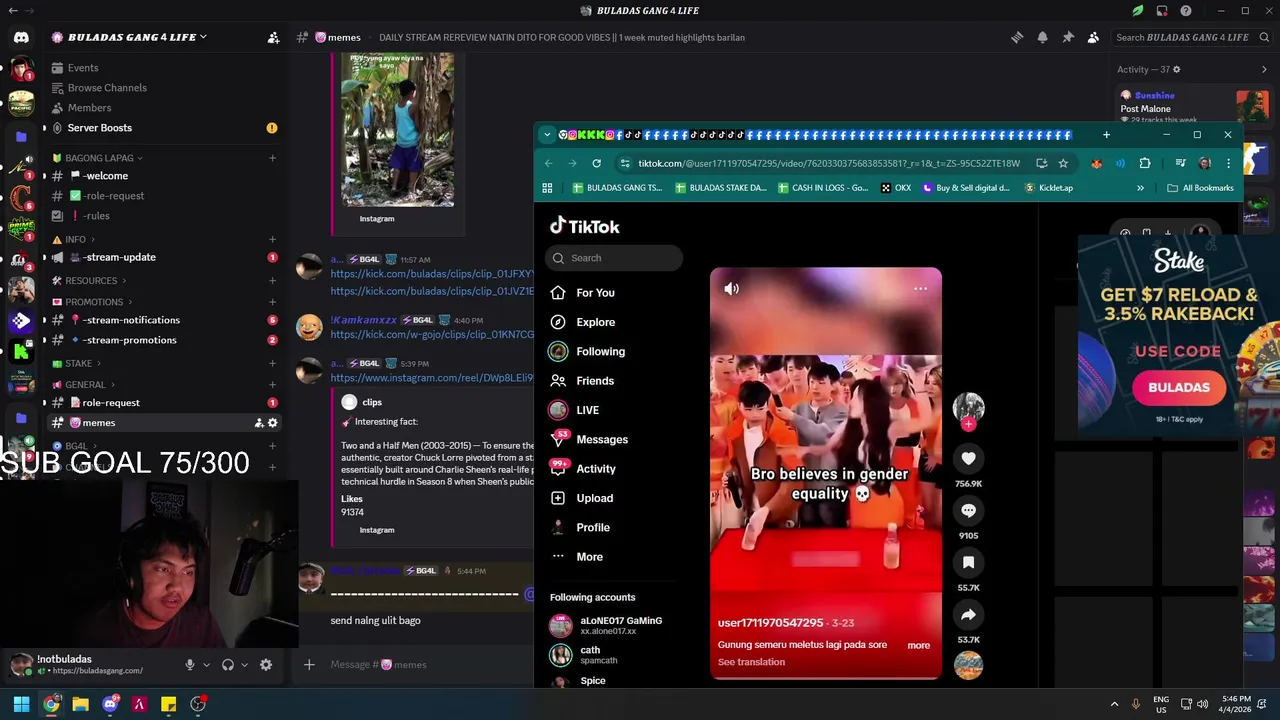
Task: Open TikTok LIVE section
Action: coord(587,410)
